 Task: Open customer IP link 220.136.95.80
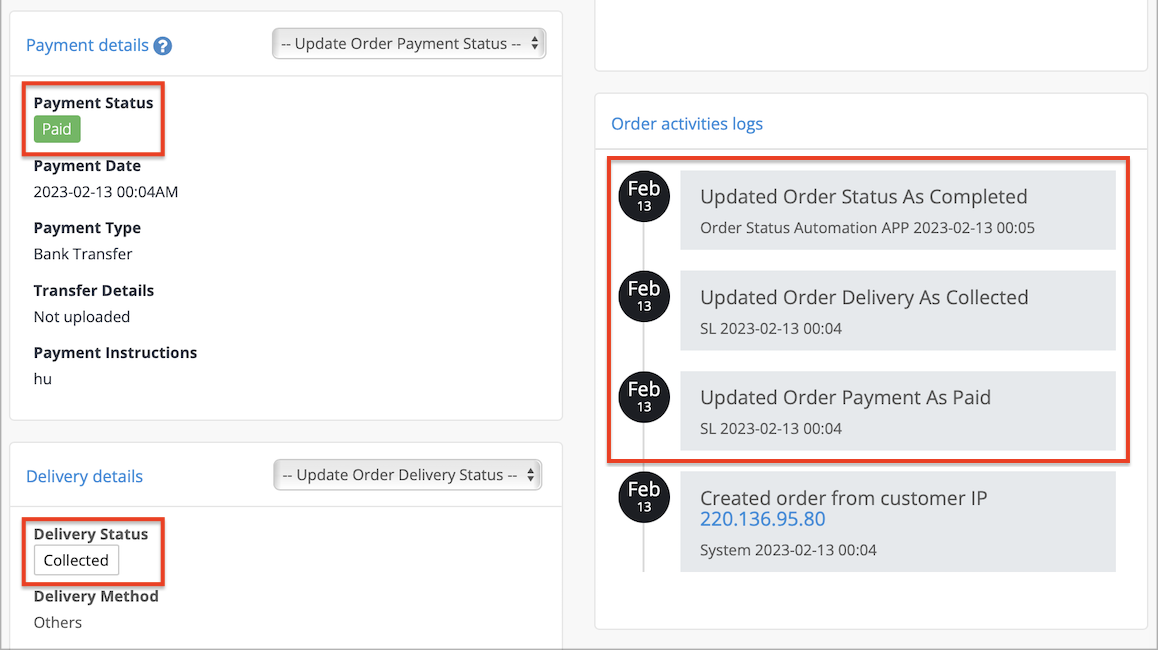point(763,519)
